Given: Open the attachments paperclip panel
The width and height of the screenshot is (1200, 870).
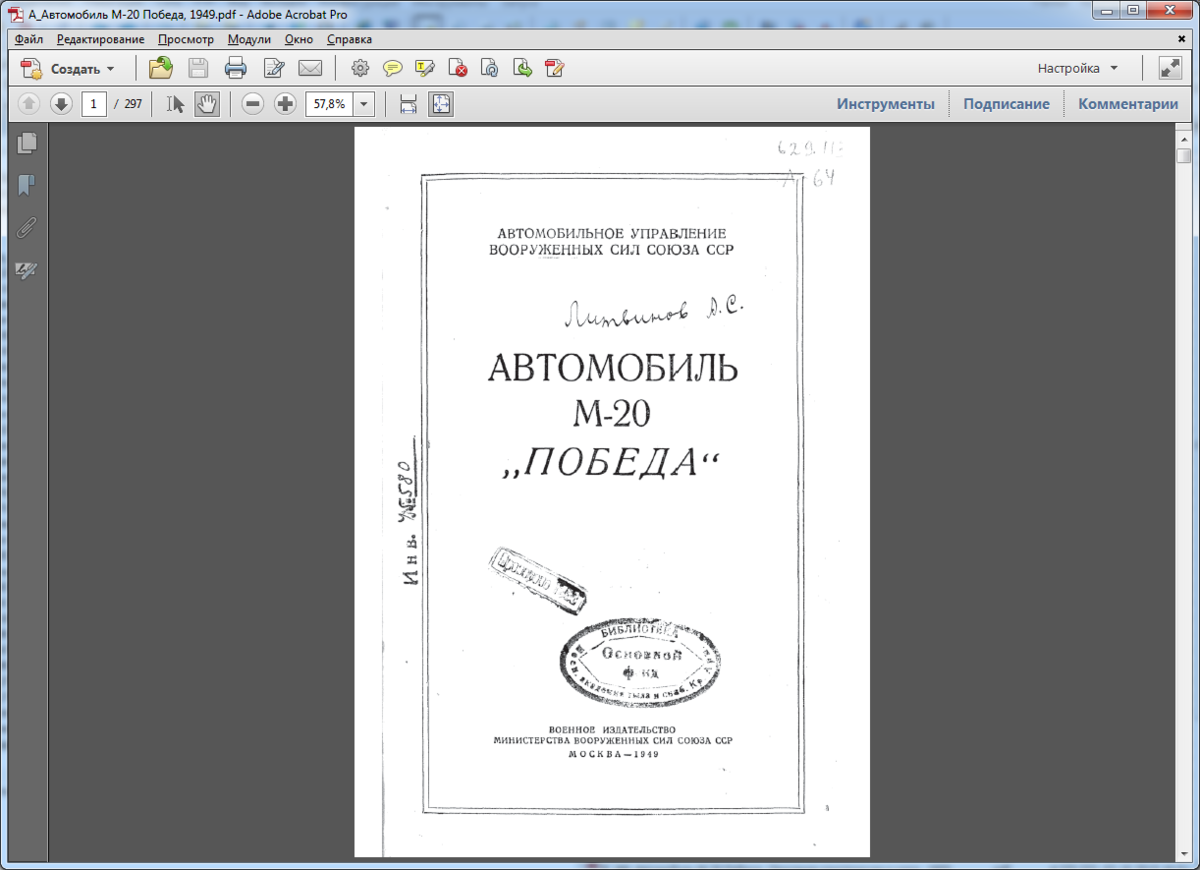Looking at the screenshot, I should pos(27,227).
